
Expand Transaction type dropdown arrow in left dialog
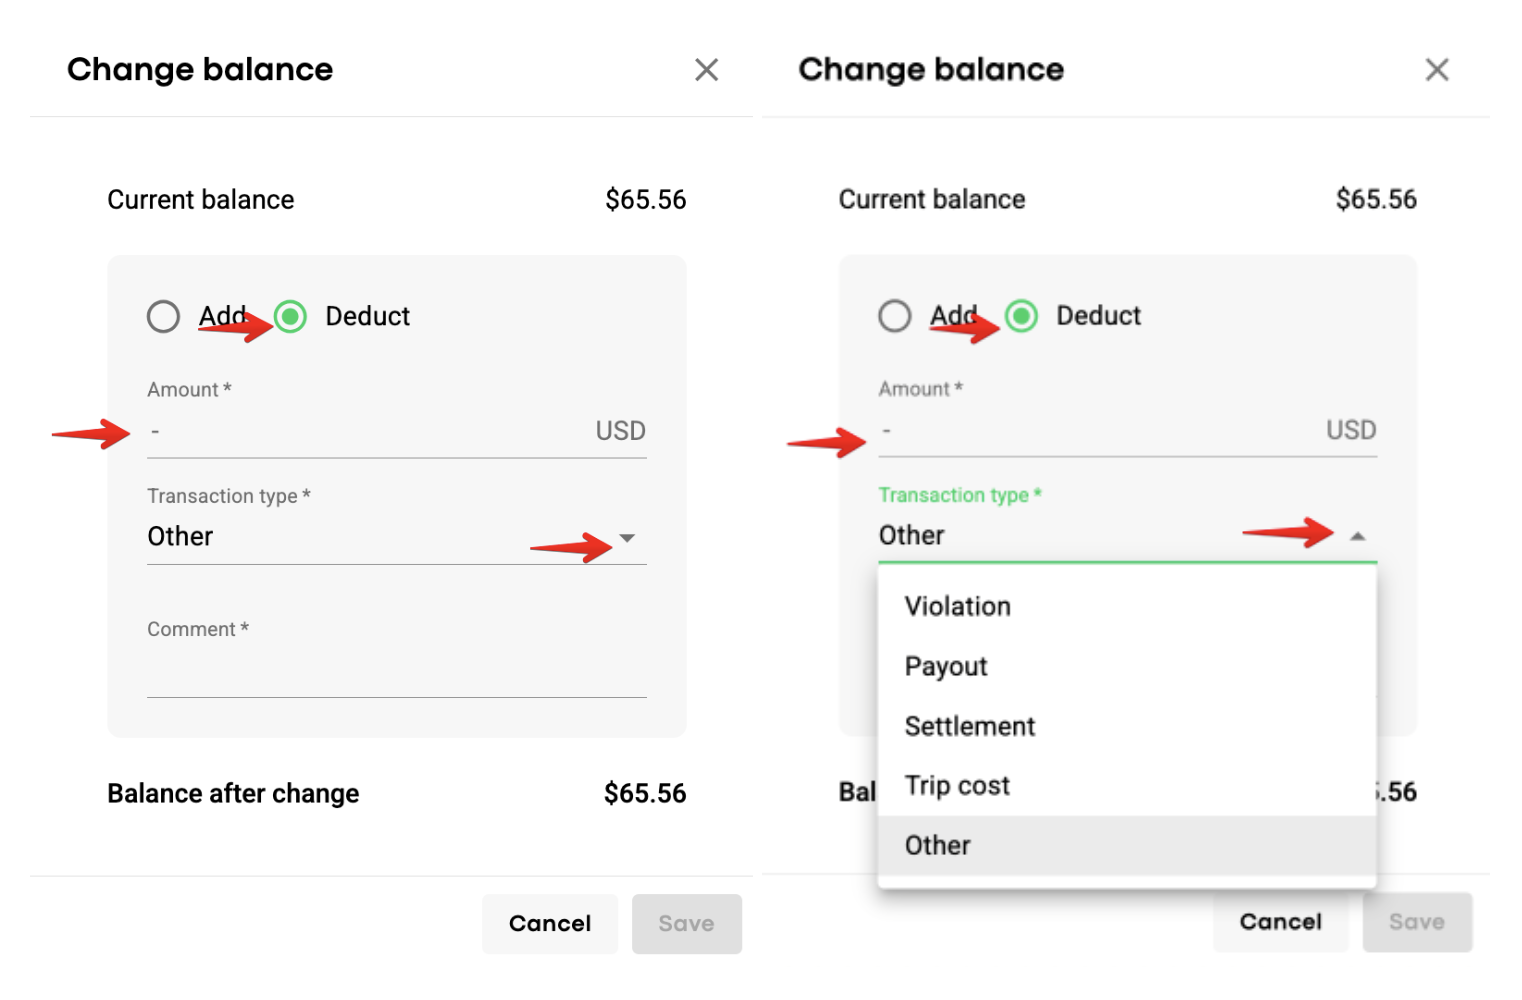coord(627,538)
